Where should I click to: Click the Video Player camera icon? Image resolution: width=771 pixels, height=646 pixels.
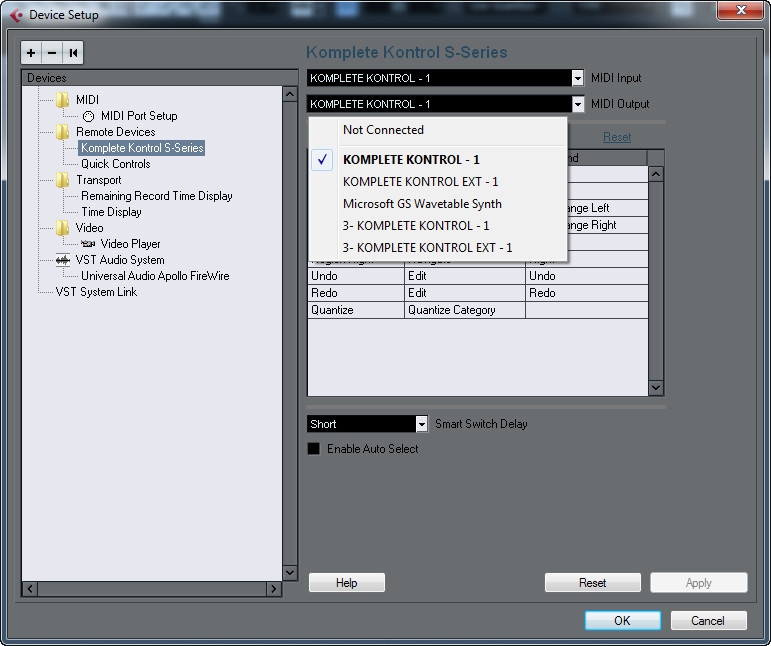click(x=88, y=244)
